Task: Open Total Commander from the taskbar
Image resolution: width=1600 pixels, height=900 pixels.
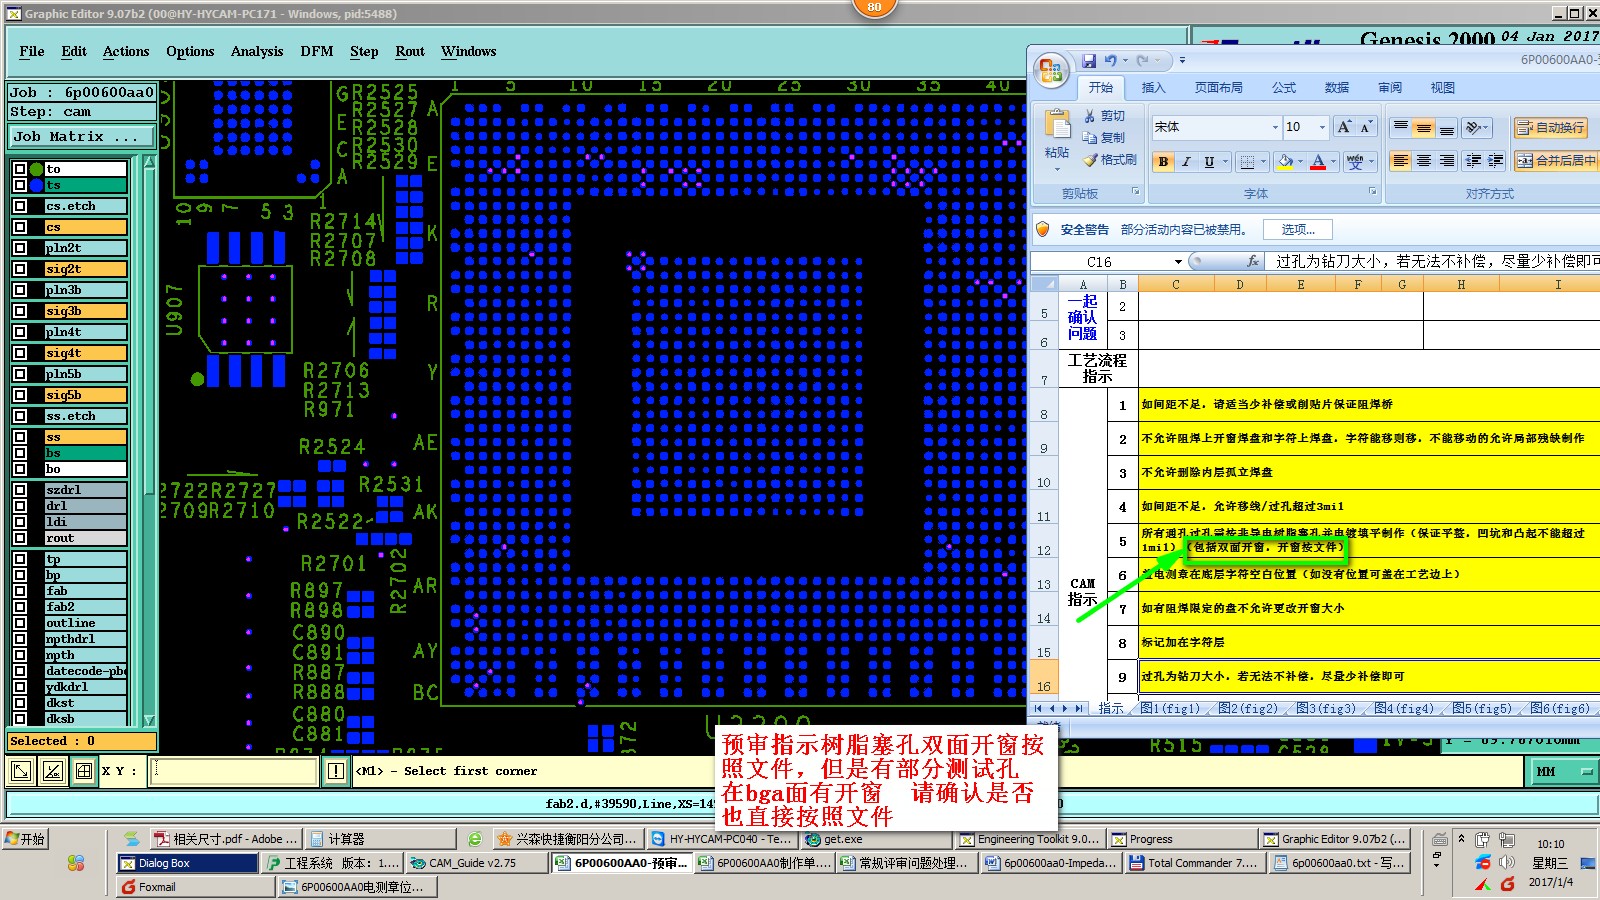Action: tap(1193, 863)
